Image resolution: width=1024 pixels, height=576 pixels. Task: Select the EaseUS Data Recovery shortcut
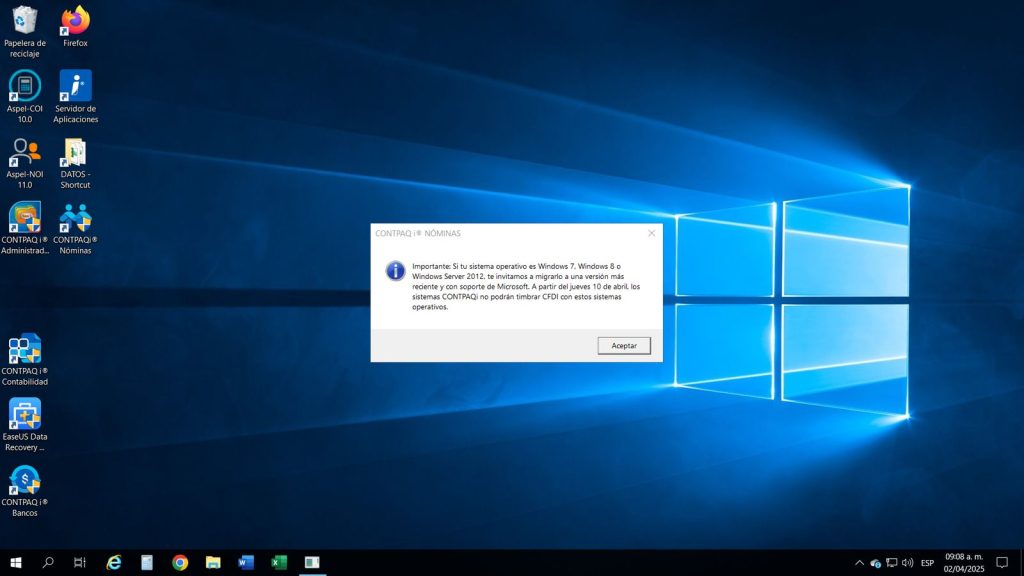[x=25, y=424]
